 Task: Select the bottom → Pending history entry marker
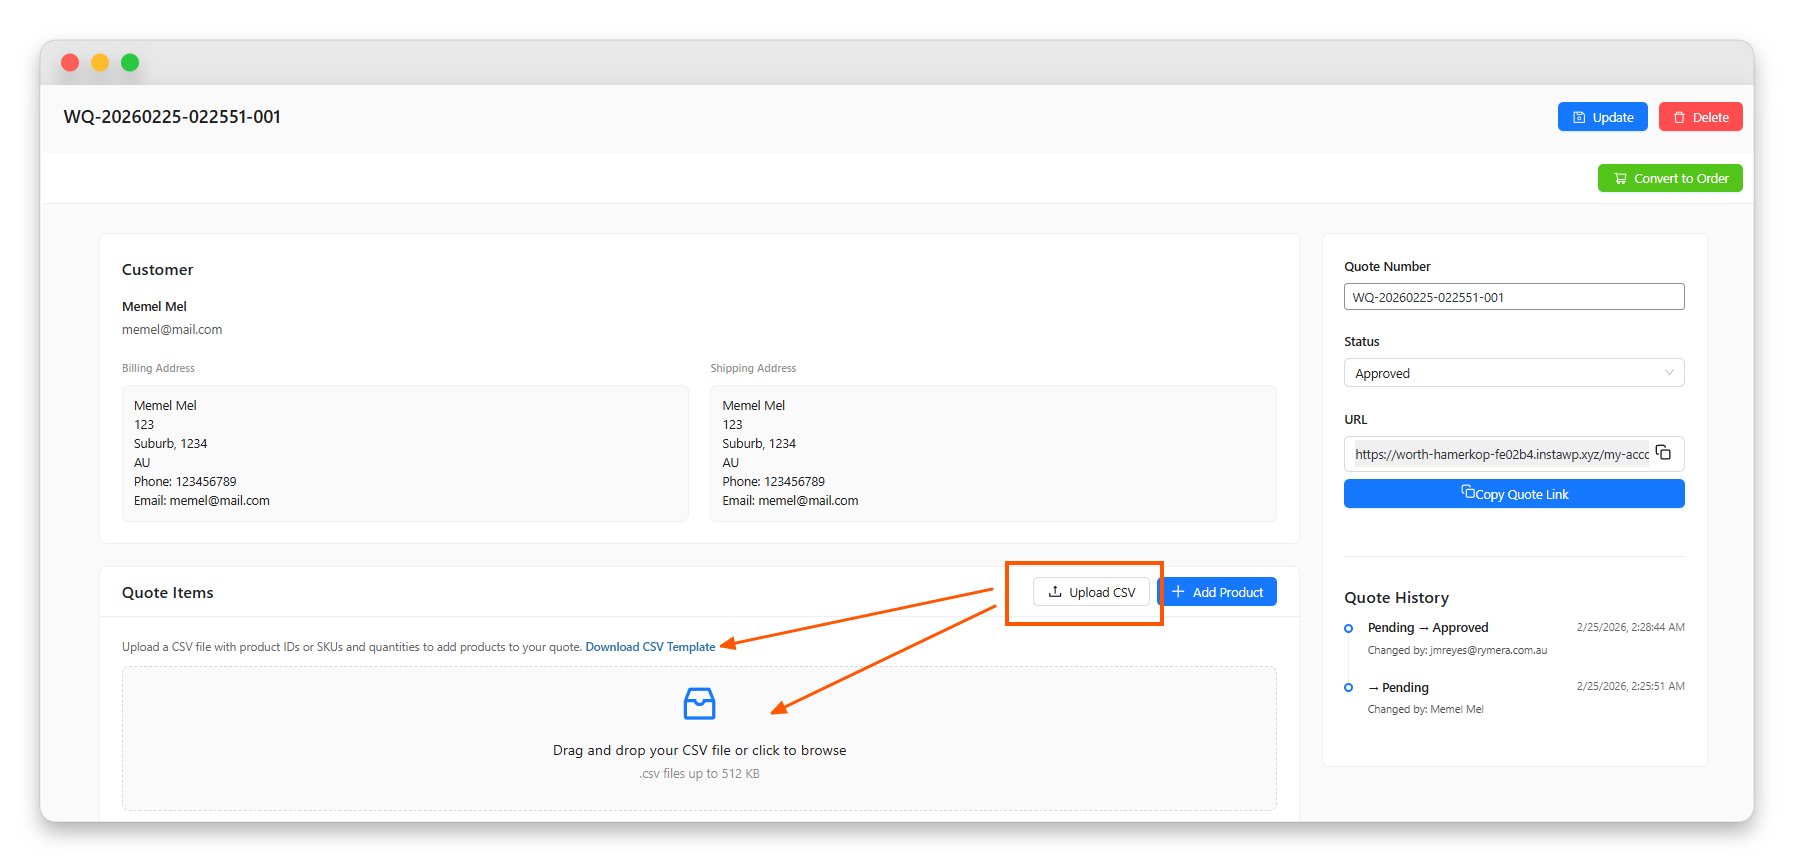[1348, 688]
